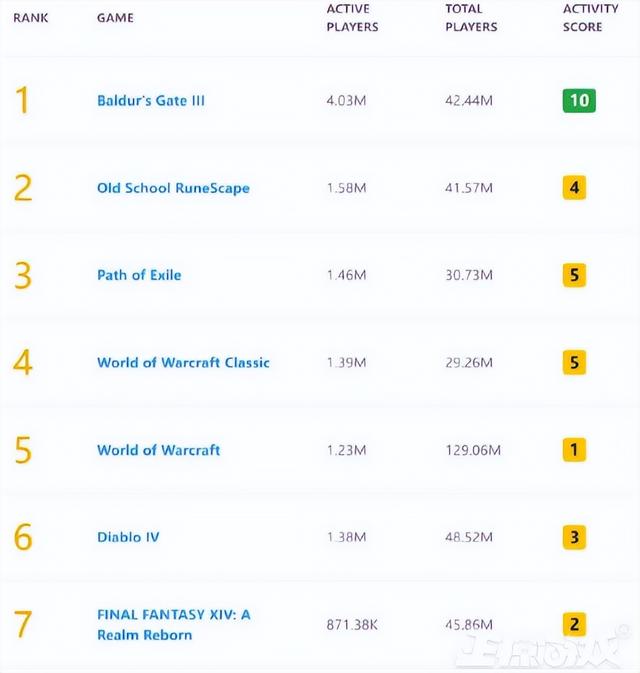The width and height of the screenshot is (640, 673).
Task: Click Final Fantasy XIV's score 2 badge
Action: tap(574, 624)
